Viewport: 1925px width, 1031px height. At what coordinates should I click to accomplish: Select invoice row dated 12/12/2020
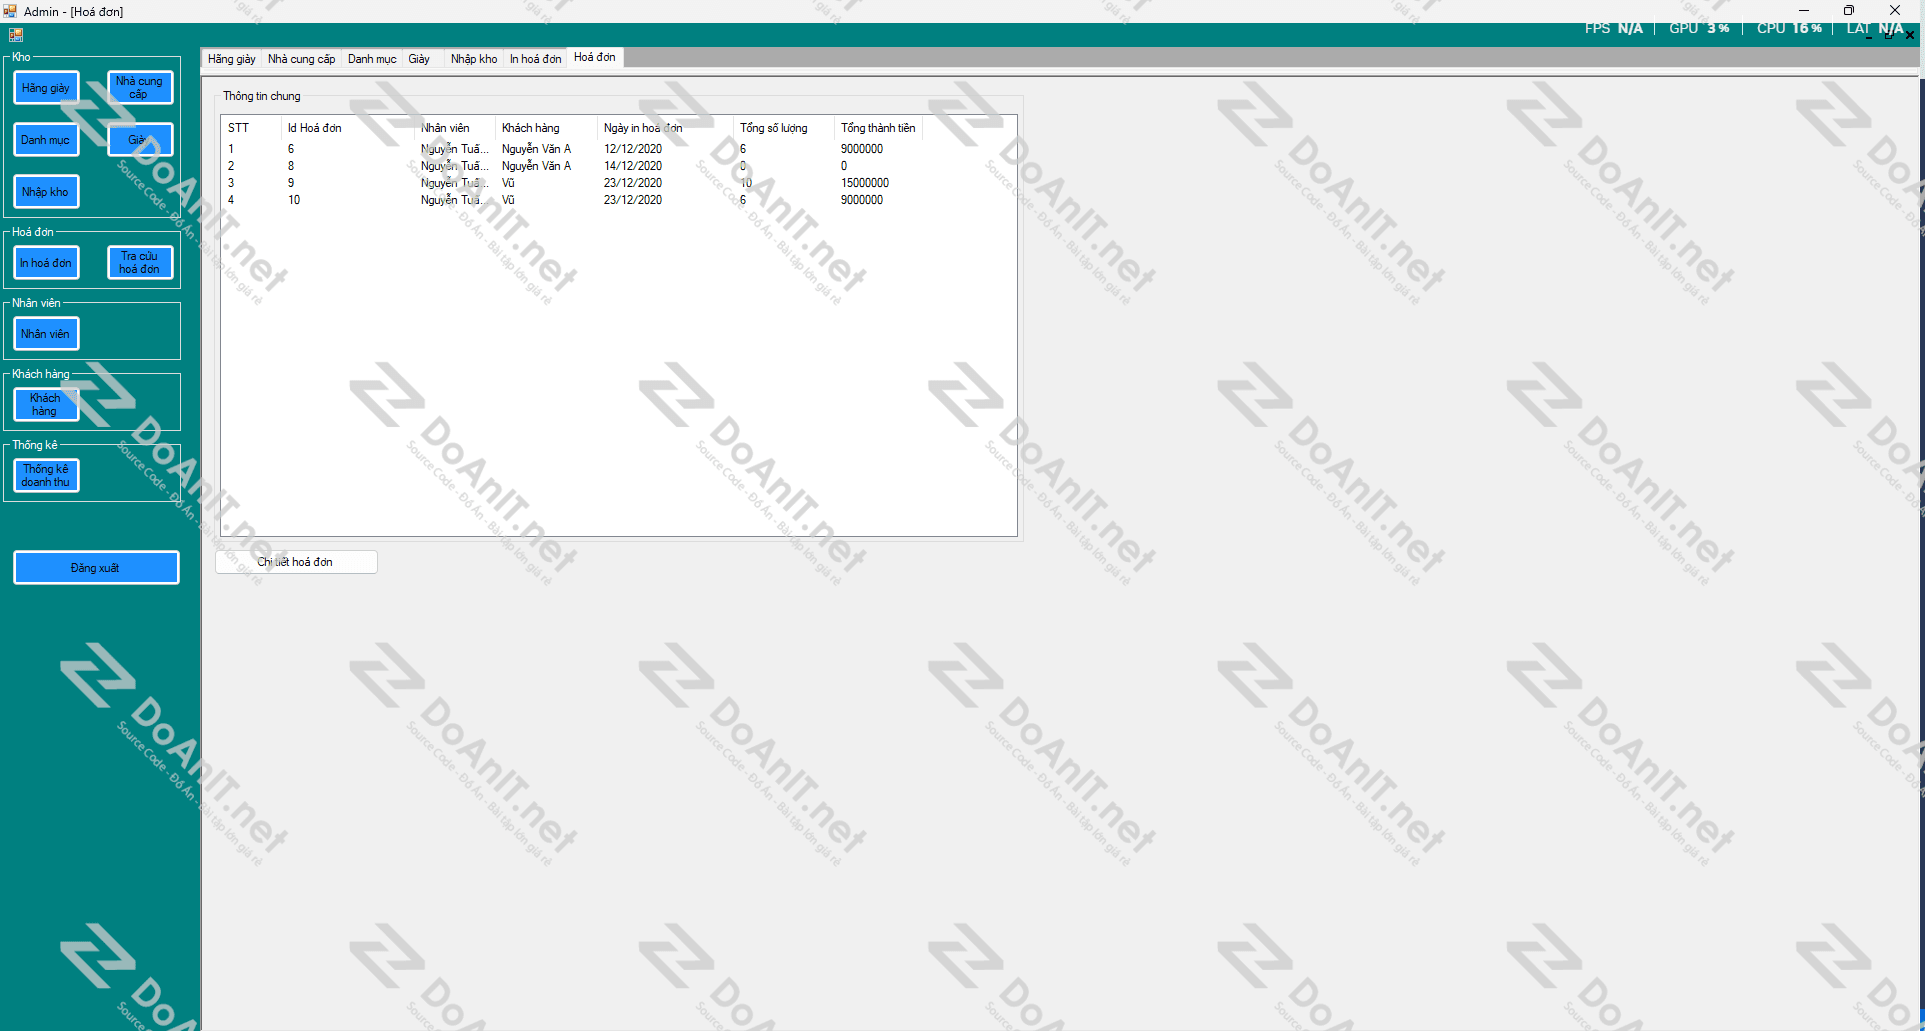[573, 149]
